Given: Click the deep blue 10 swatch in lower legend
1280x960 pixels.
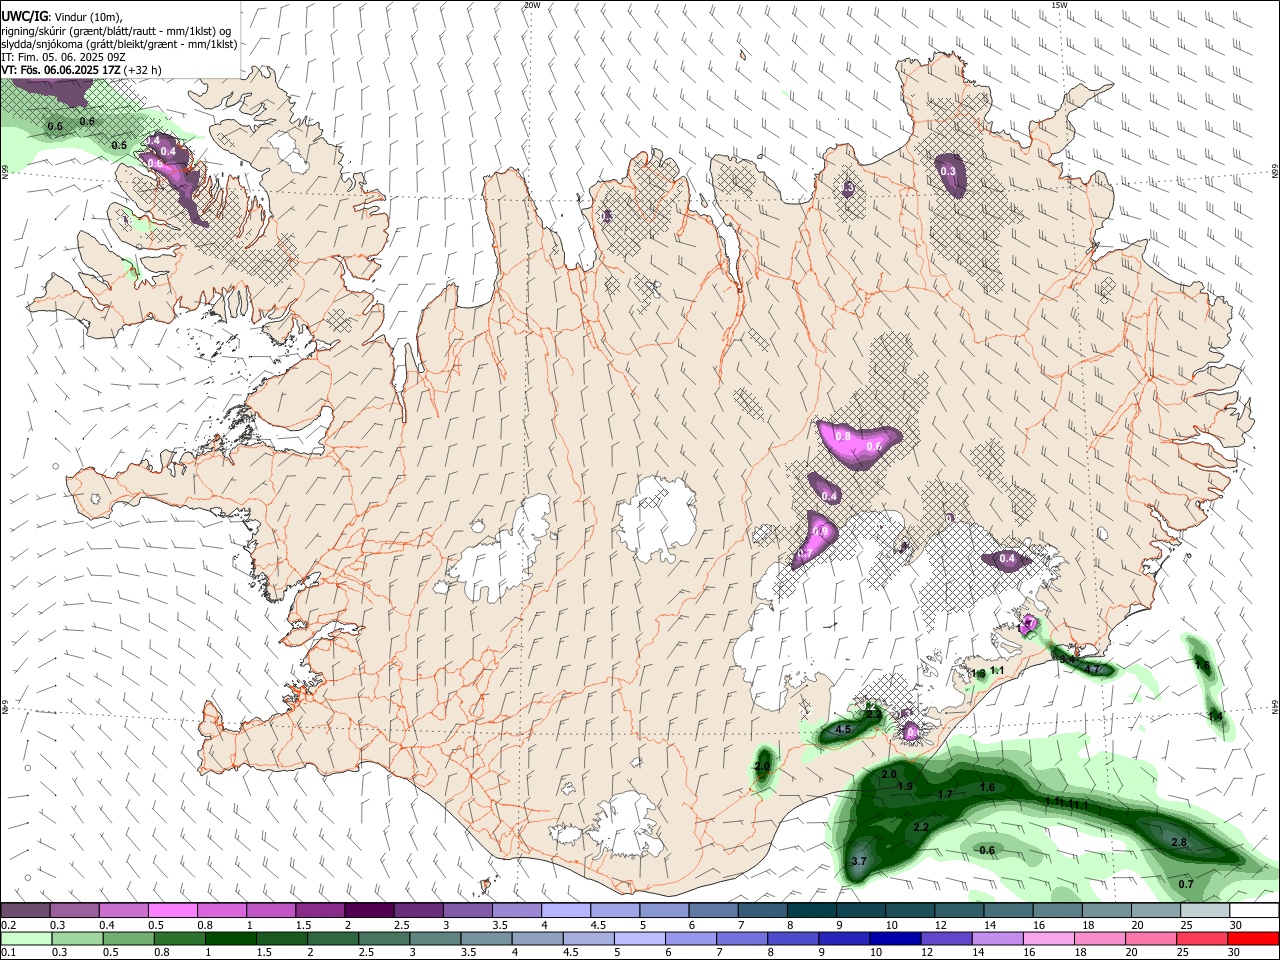Looking at the screenshot, I should pyautogui.click(x=894, y=939).
